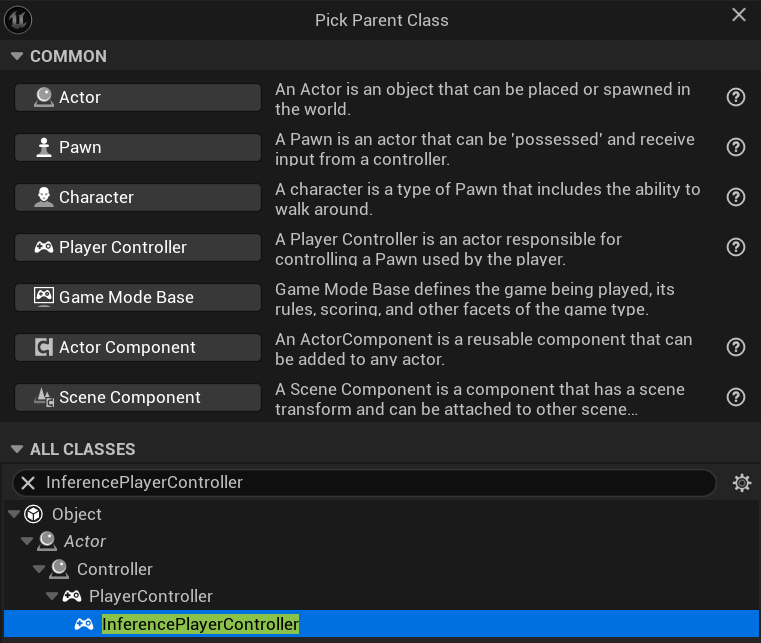Click the class search input field
Image resolution: width=761 pixels, height=643 pixels.
(x=370, y=483)
